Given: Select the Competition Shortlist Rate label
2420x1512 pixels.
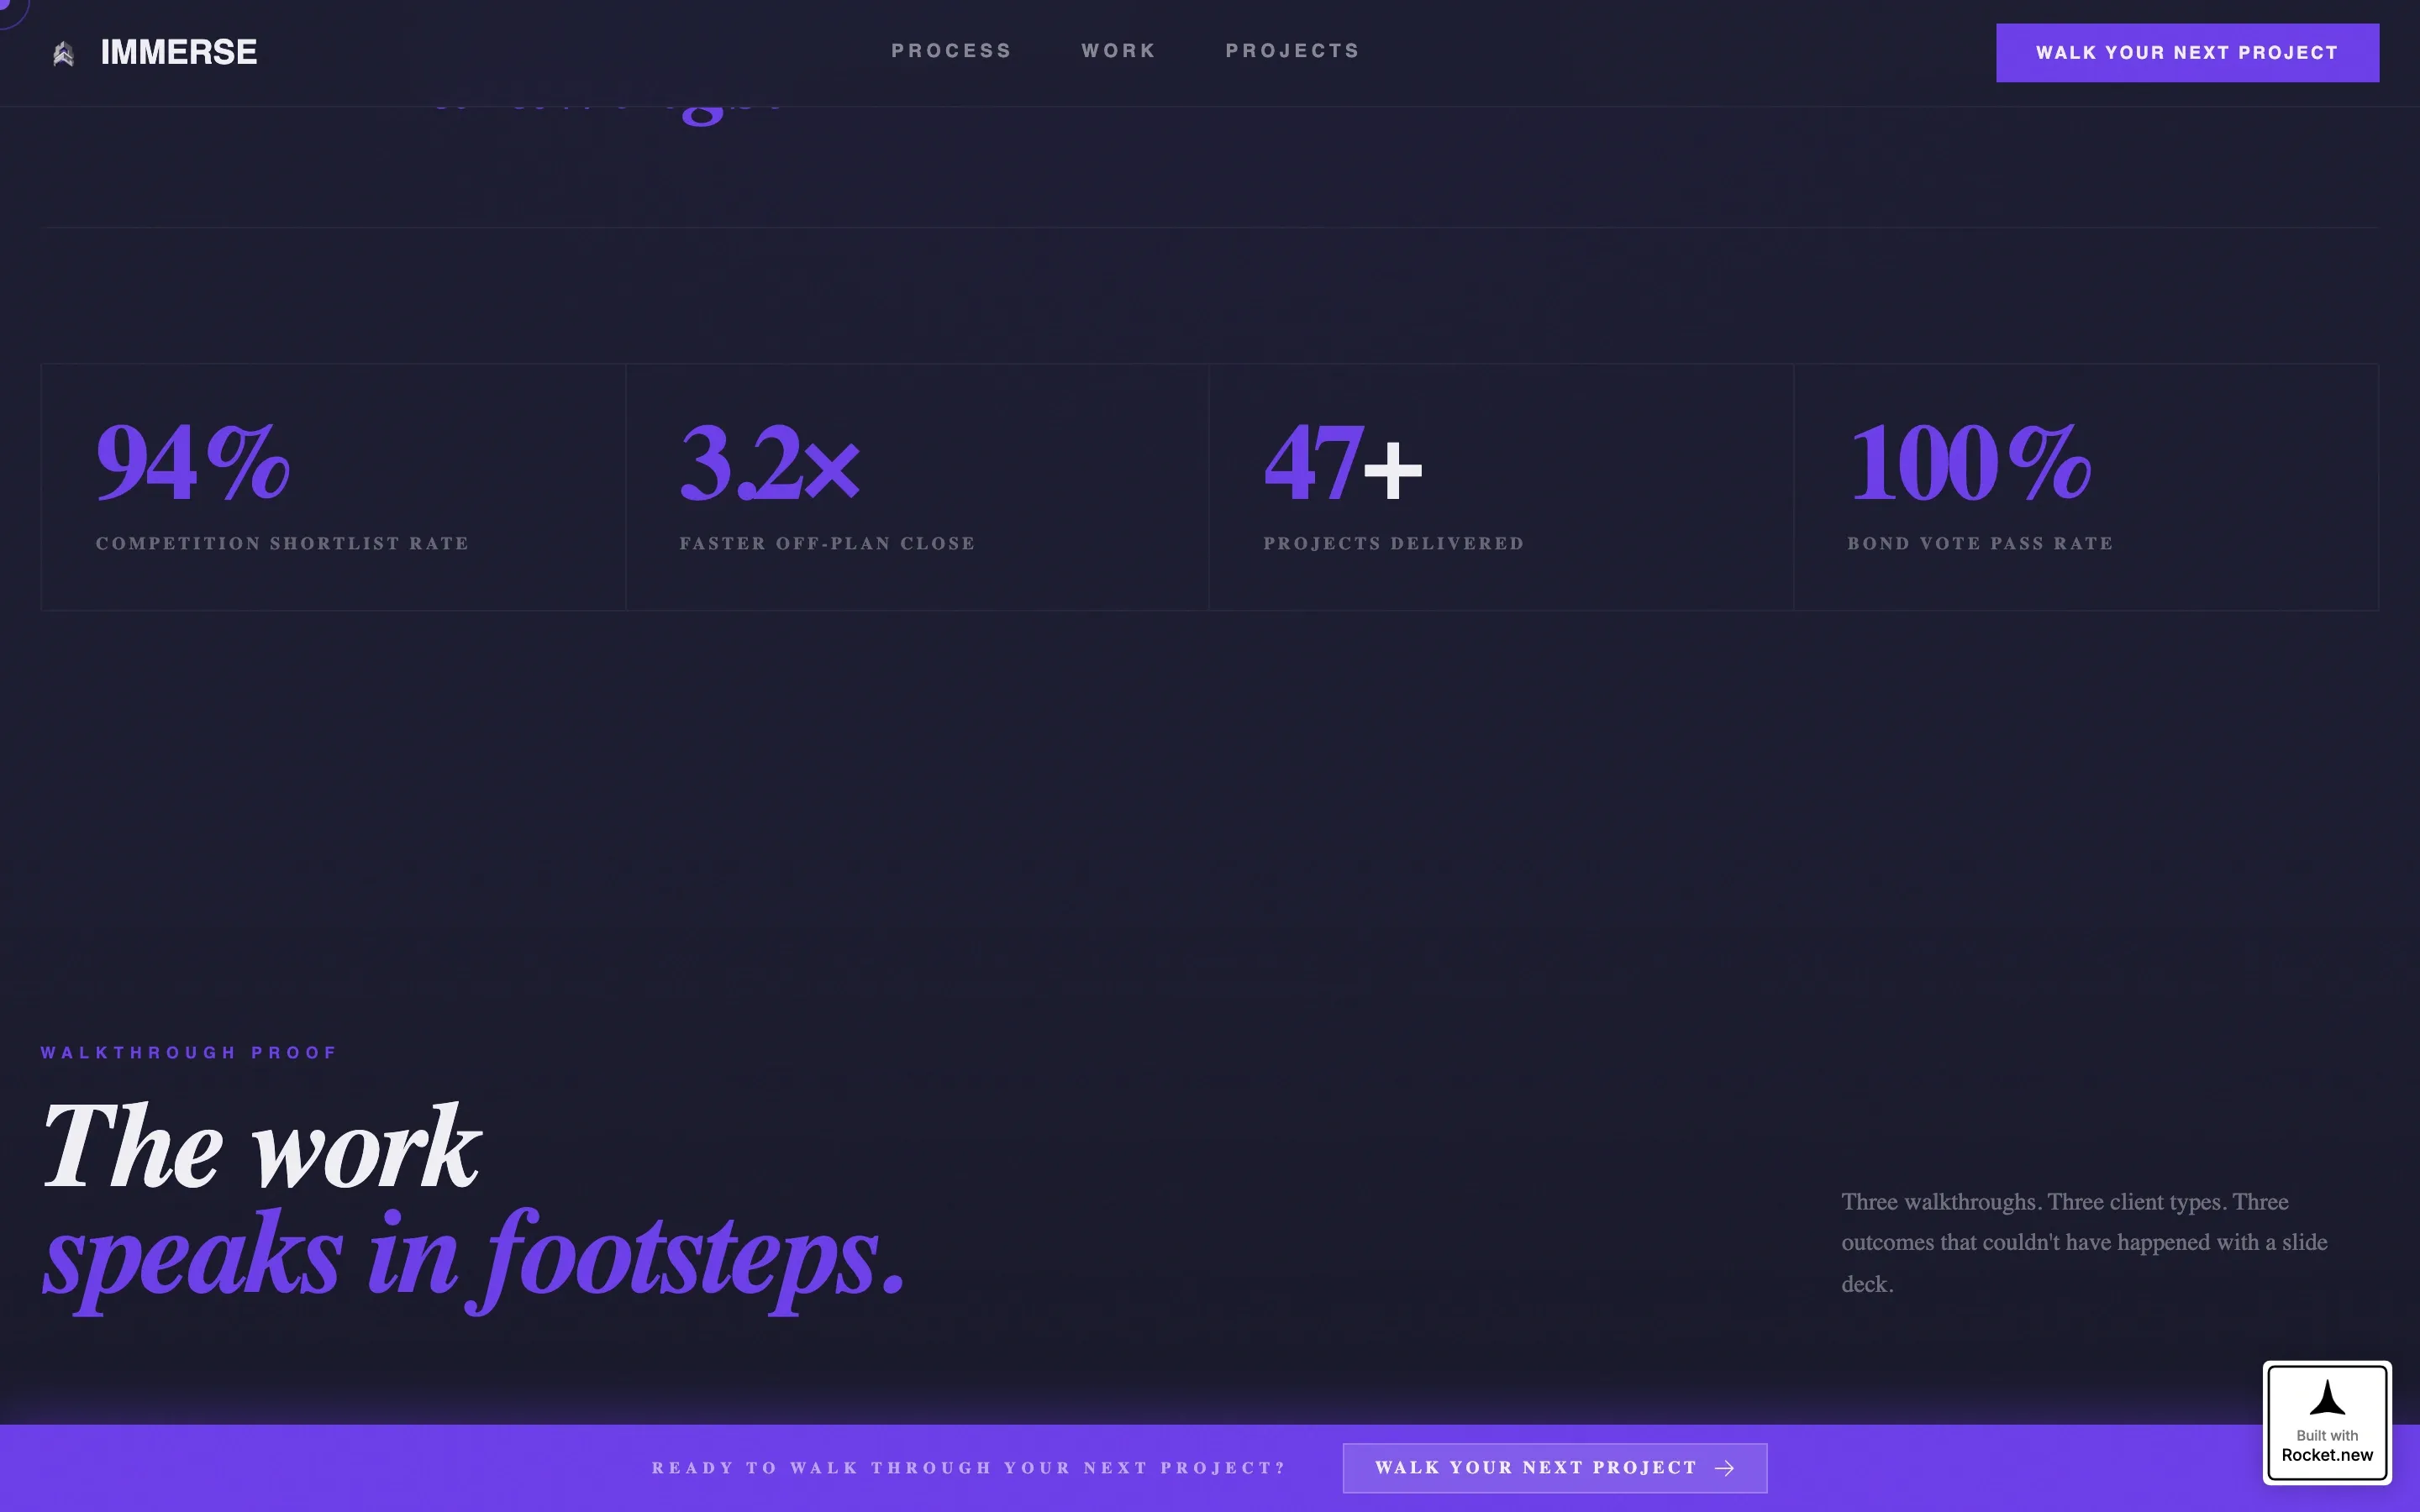Looking at the screenshot, I should (282, 543).
